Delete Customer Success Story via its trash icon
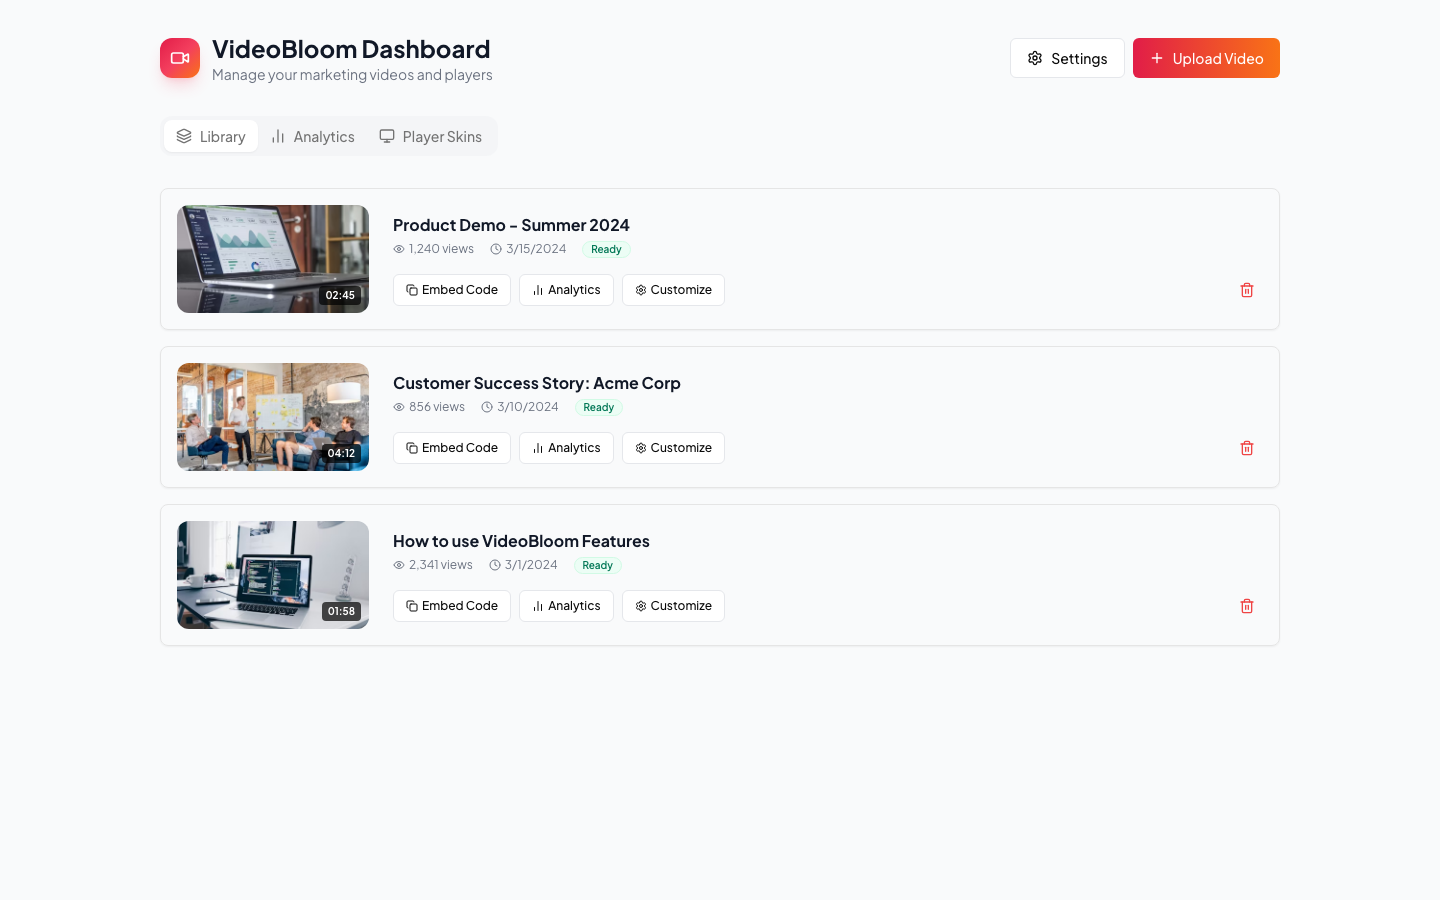 1247,448
